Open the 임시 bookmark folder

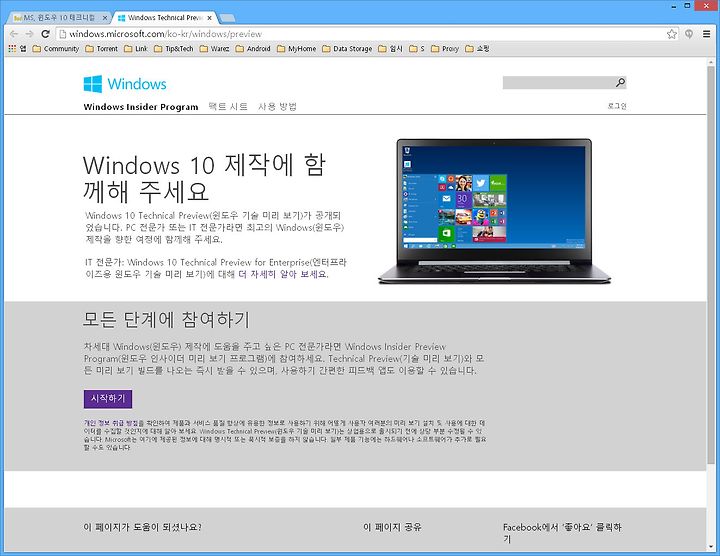coord(390,49)
